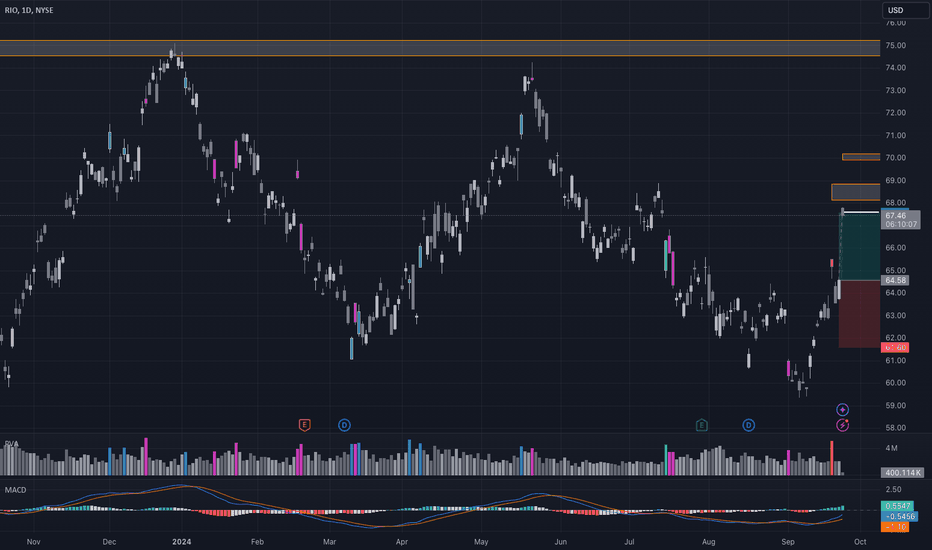Click the 60.00 price axis label
Screen dimensions: 932x550
coord(896,382)
